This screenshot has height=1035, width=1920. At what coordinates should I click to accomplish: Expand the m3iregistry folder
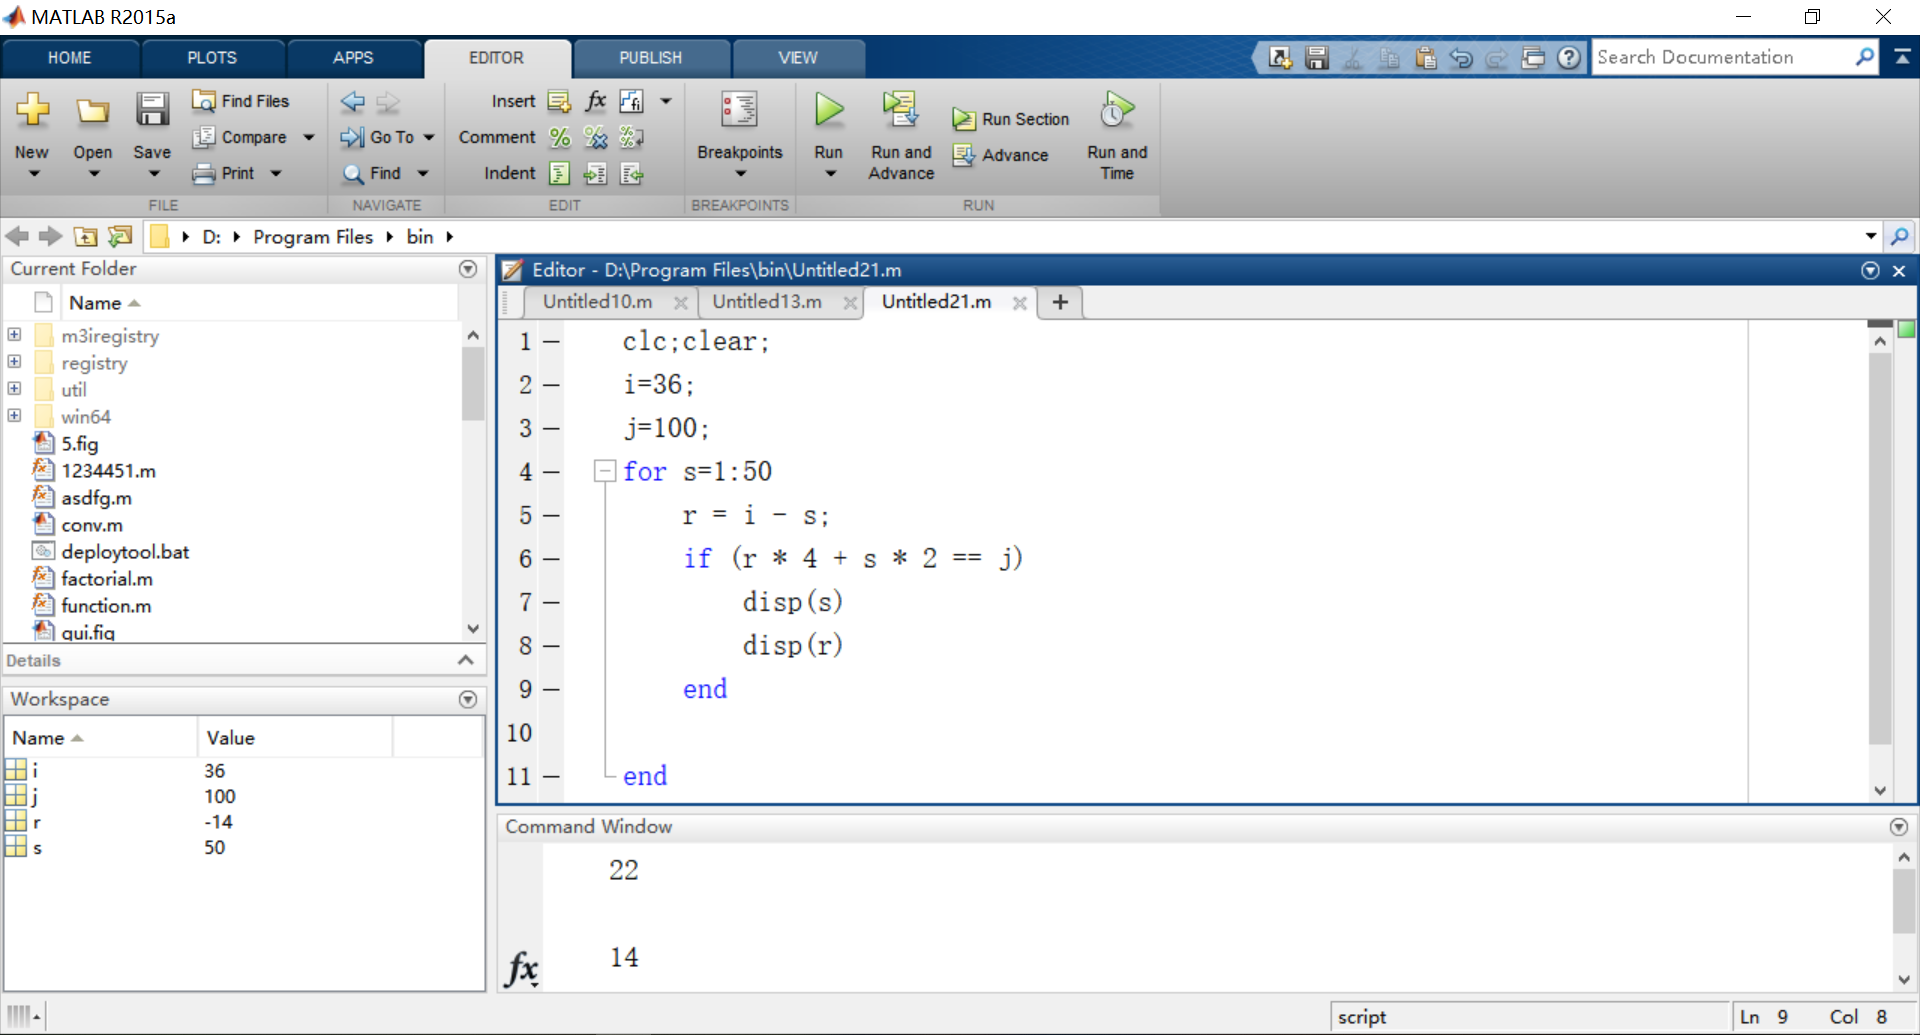click(14, 335)
